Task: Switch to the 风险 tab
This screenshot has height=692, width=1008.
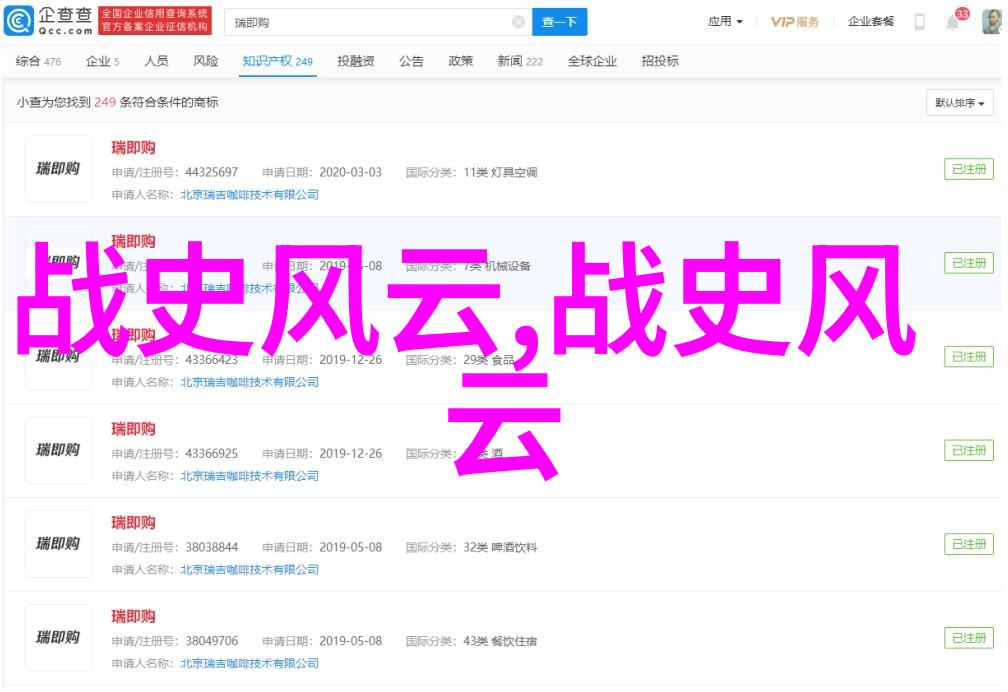Action: pyautogui.click(x=206, y=61)
